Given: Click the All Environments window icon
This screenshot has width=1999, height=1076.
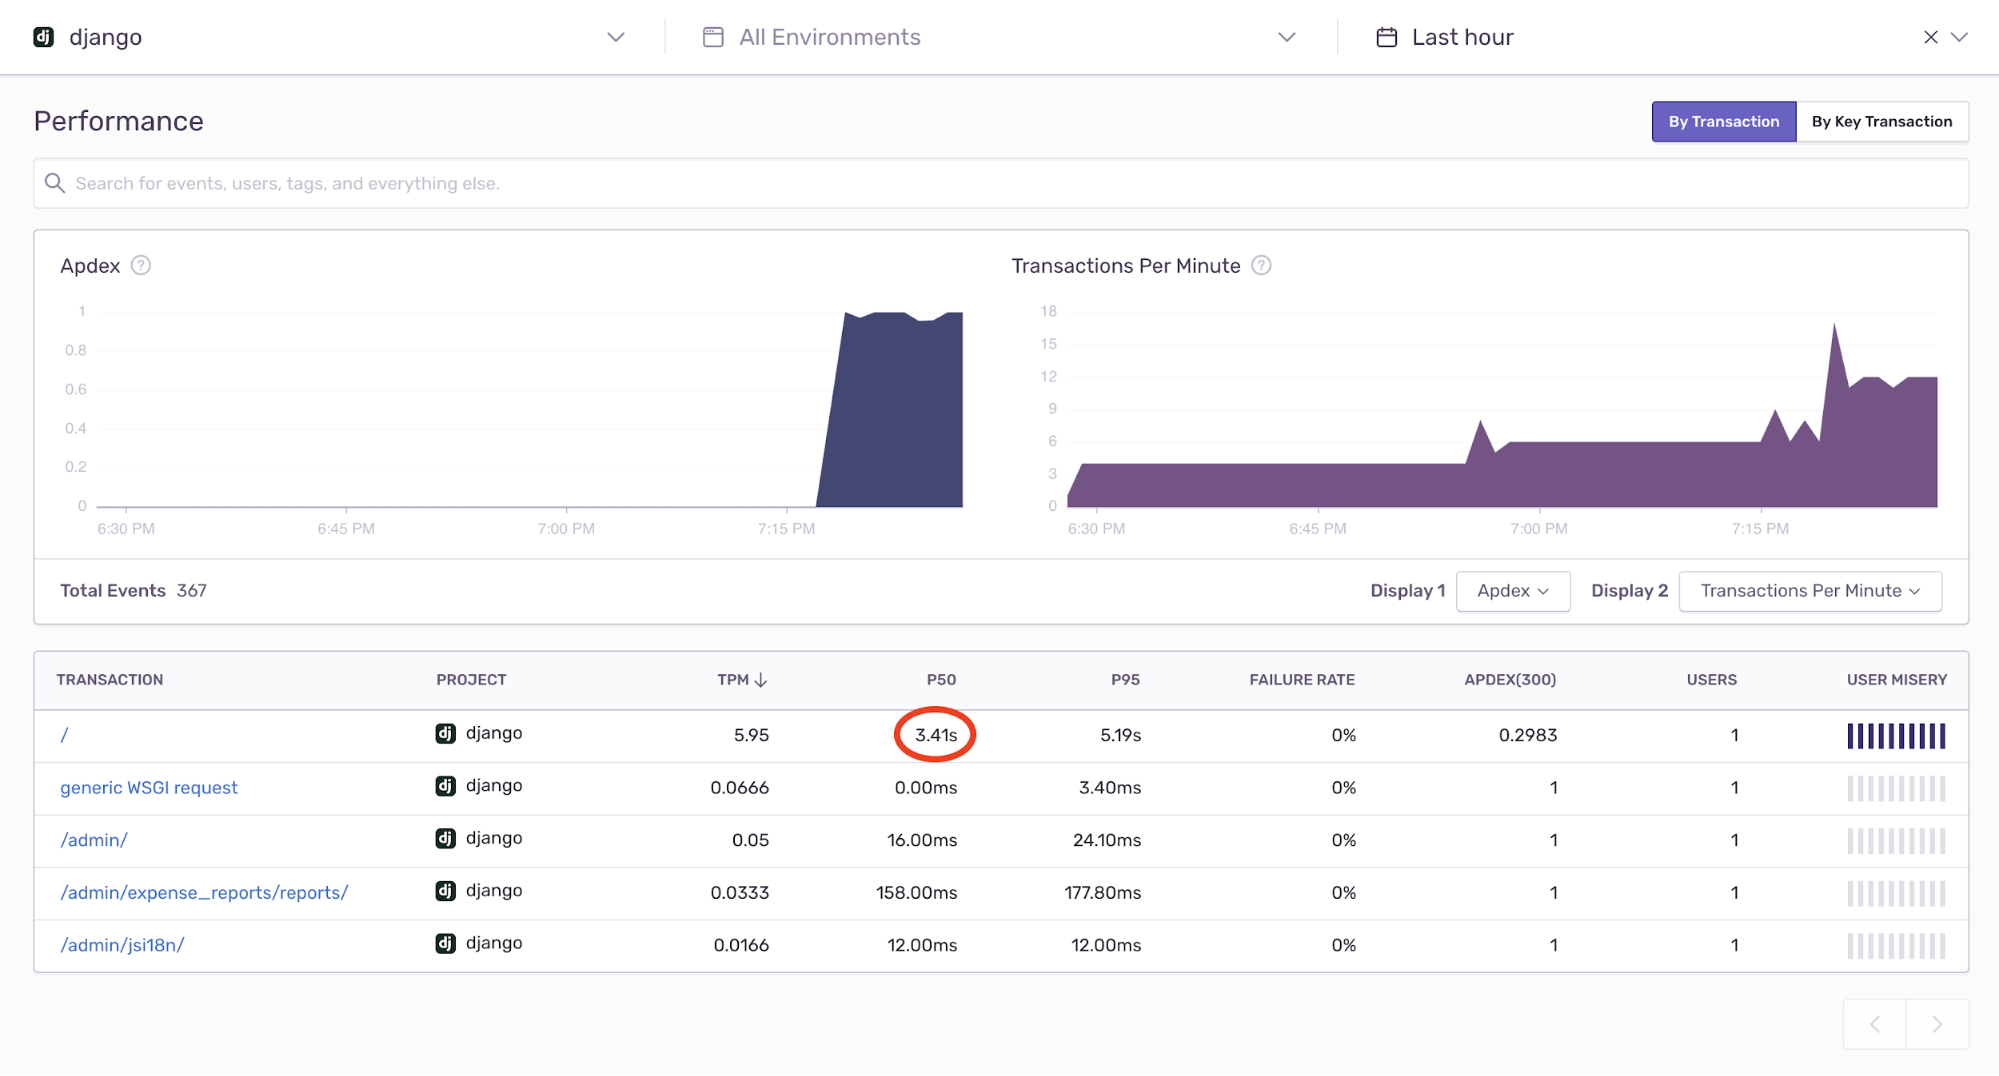Looking at the screenshot, I should point(713,37).
